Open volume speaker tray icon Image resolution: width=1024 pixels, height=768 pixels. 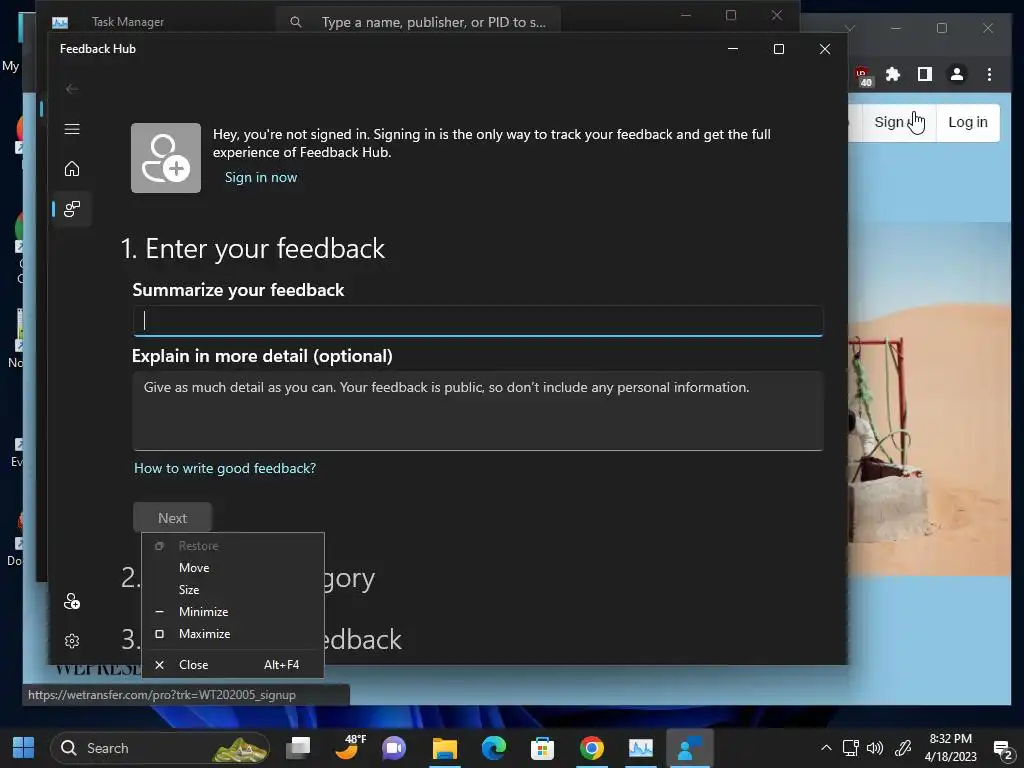(x=874, y=748)
